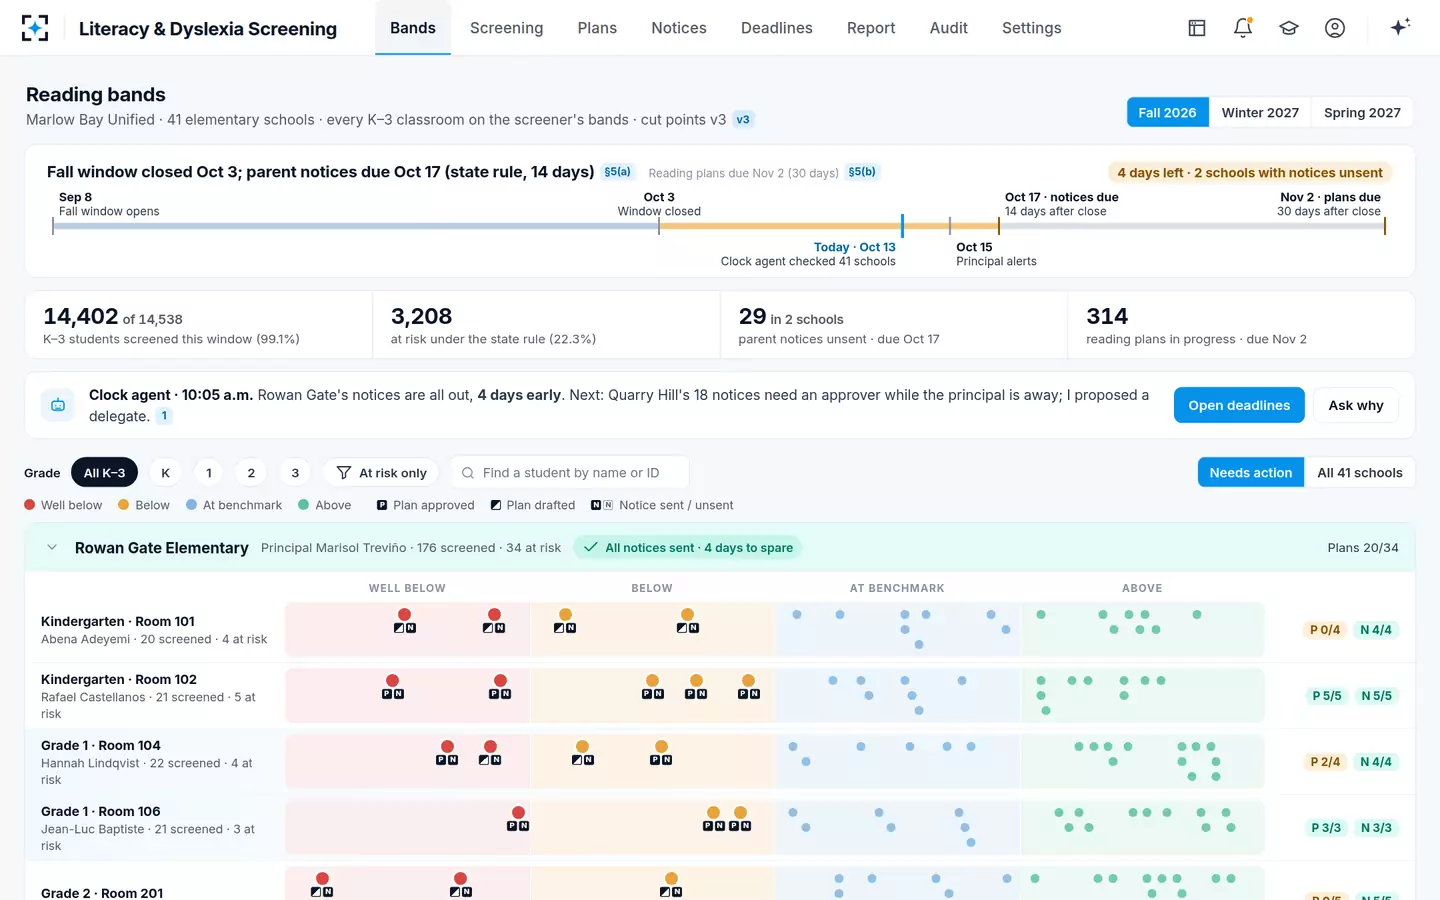The height and width of the screenshot is (900, 1440).
Task: Open the AI sparkle assistant icon
Action: (1400, 27)
